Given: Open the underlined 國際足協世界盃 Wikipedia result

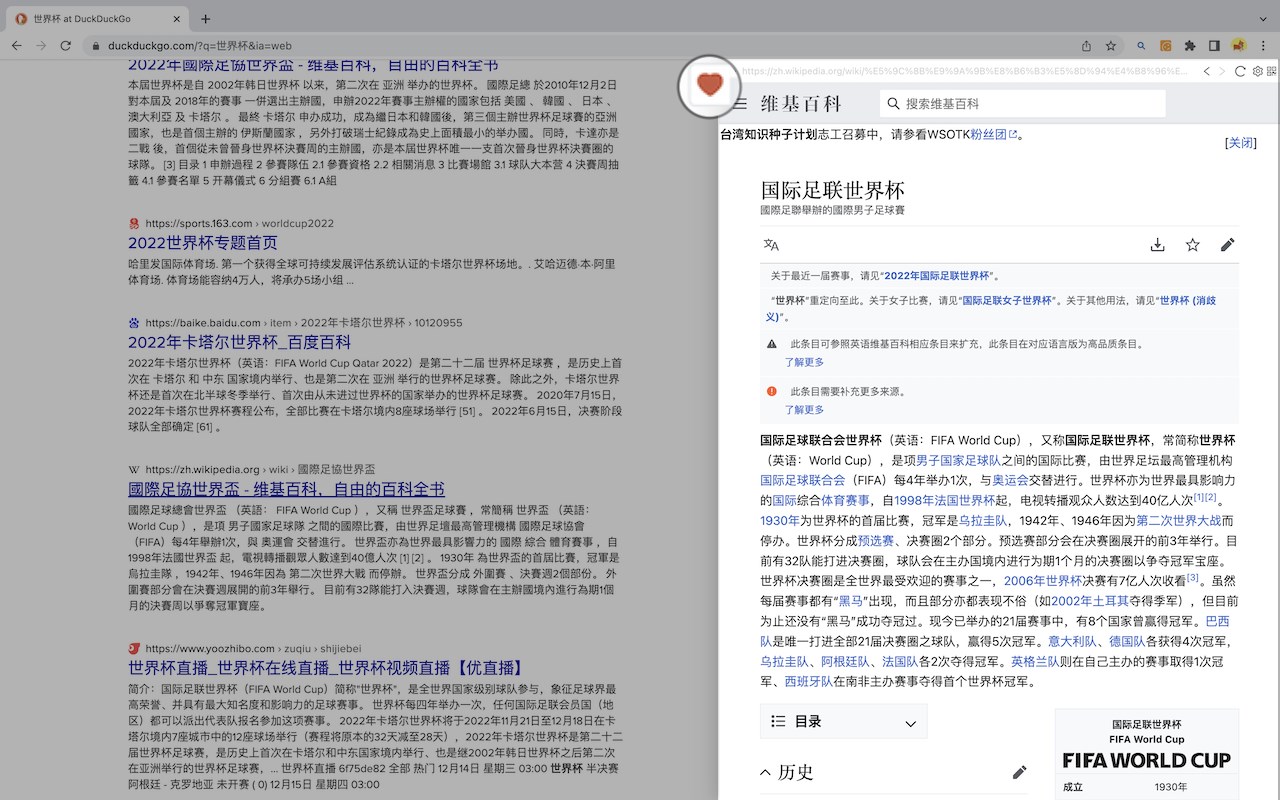Looking at the screenshot, I should click(x=286, y=489).
